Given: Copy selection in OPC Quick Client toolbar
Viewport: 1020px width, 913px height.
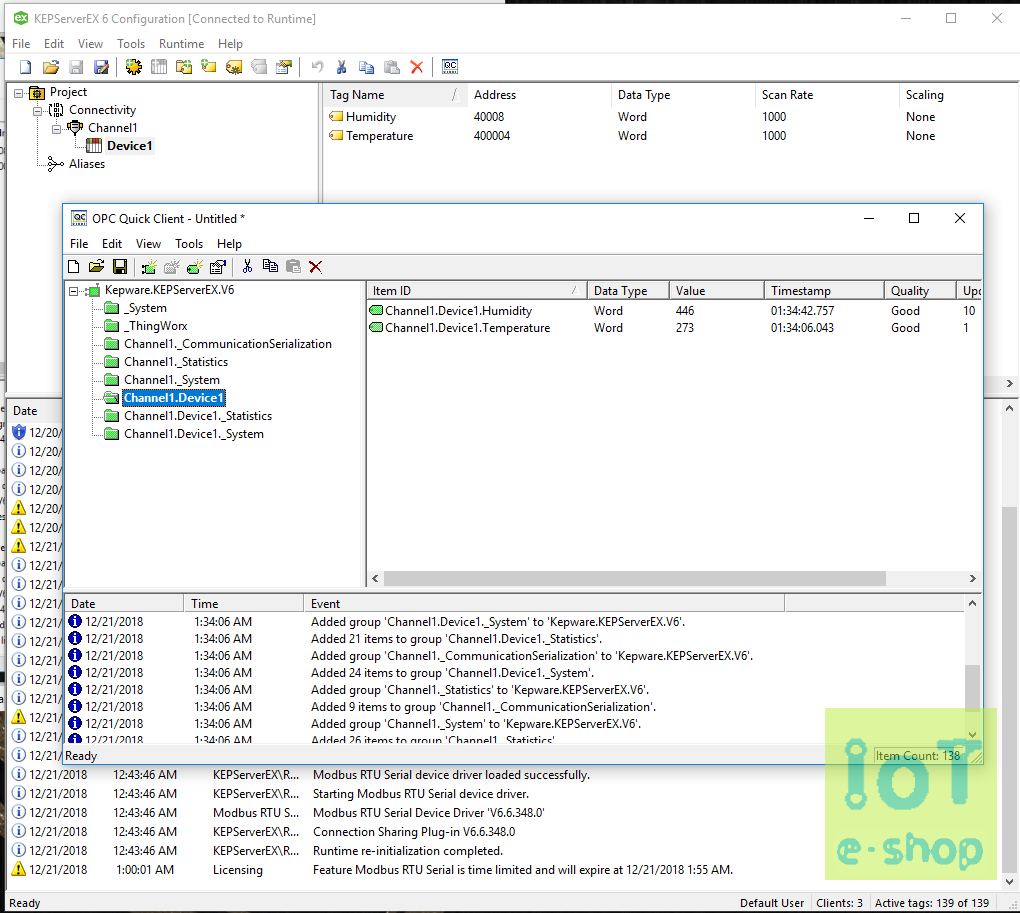Looking at the screenshot, I should point(270,267).
